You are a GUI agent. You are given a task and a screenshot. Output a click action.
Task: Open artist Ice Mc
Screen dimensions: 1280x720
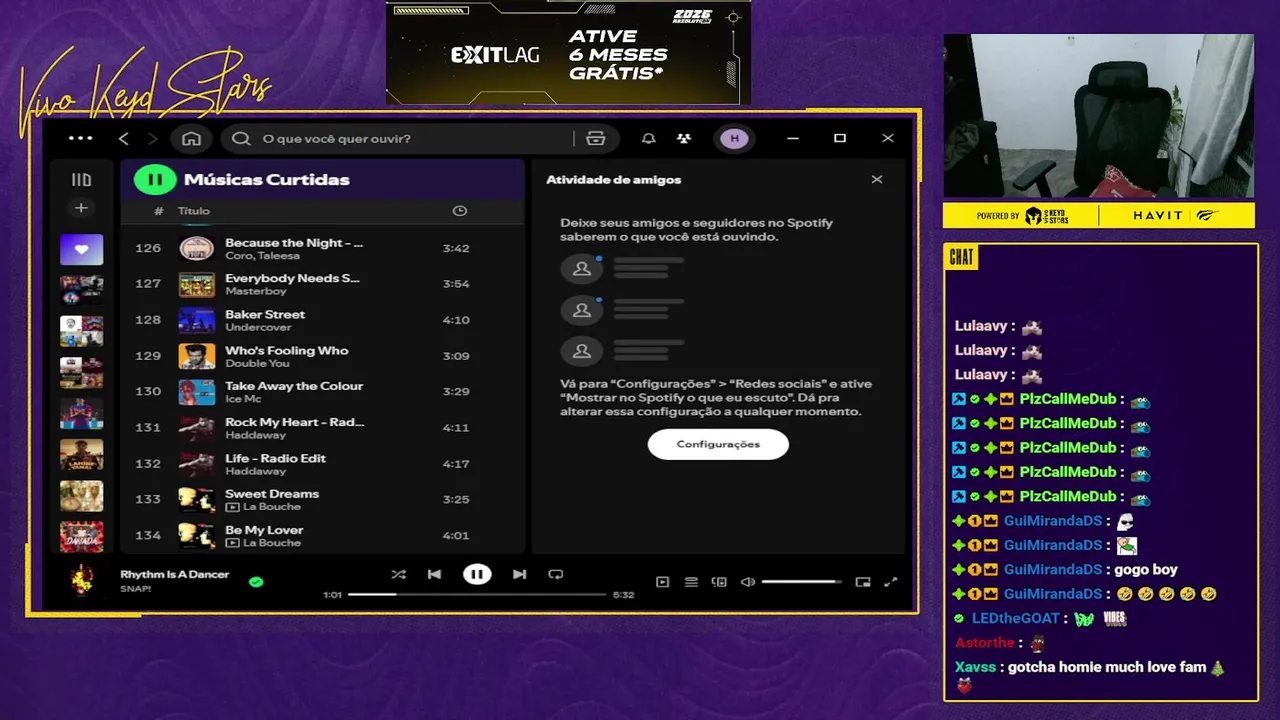pos(243,399)
